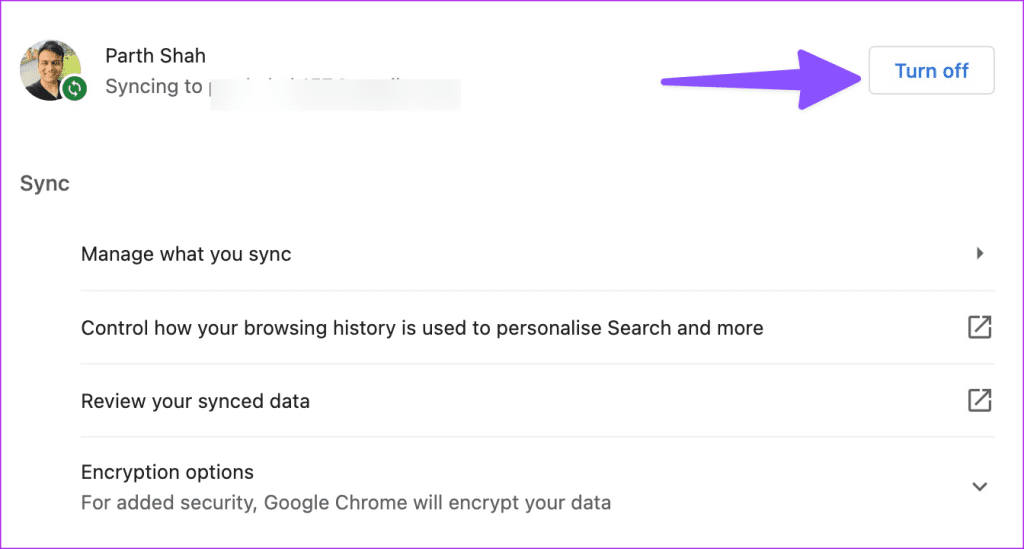Open the Parth Shah profile photo
This screenshot has width=1024, height=549.
pyautogui.click(x=51, y=70)
